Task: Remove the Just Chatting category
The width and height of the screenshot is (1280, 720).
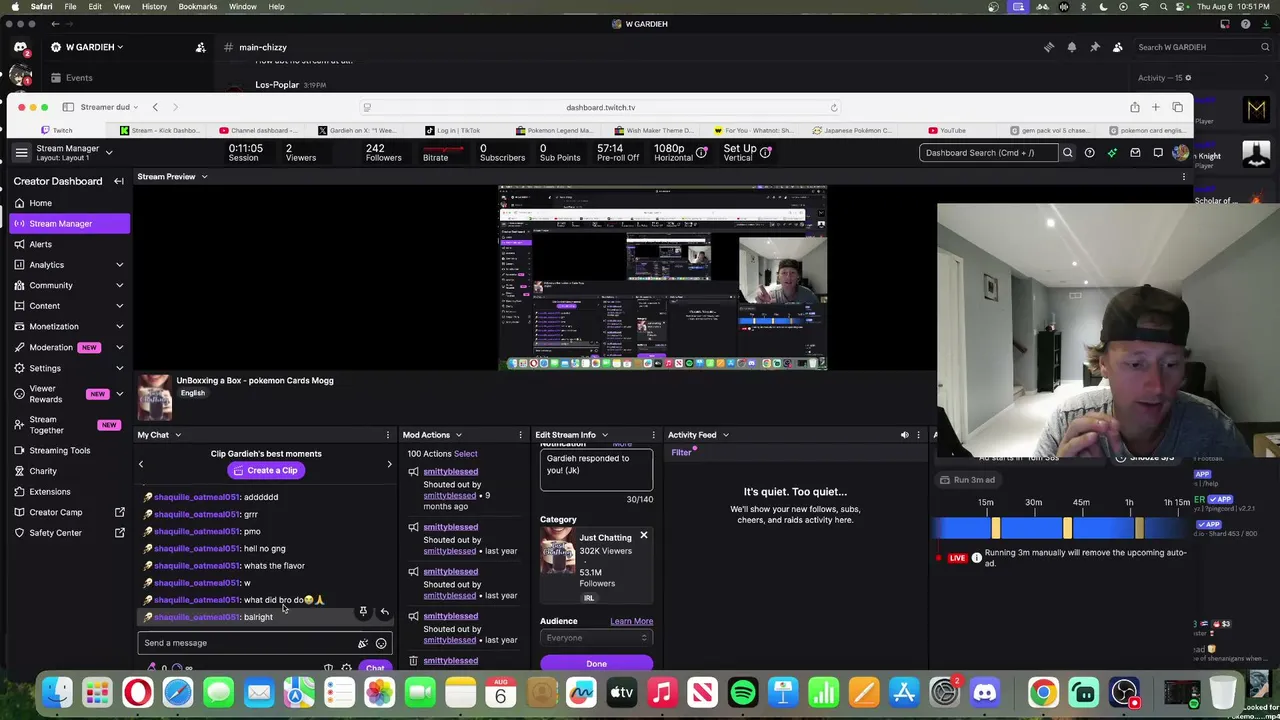Action: click(644, 536)
